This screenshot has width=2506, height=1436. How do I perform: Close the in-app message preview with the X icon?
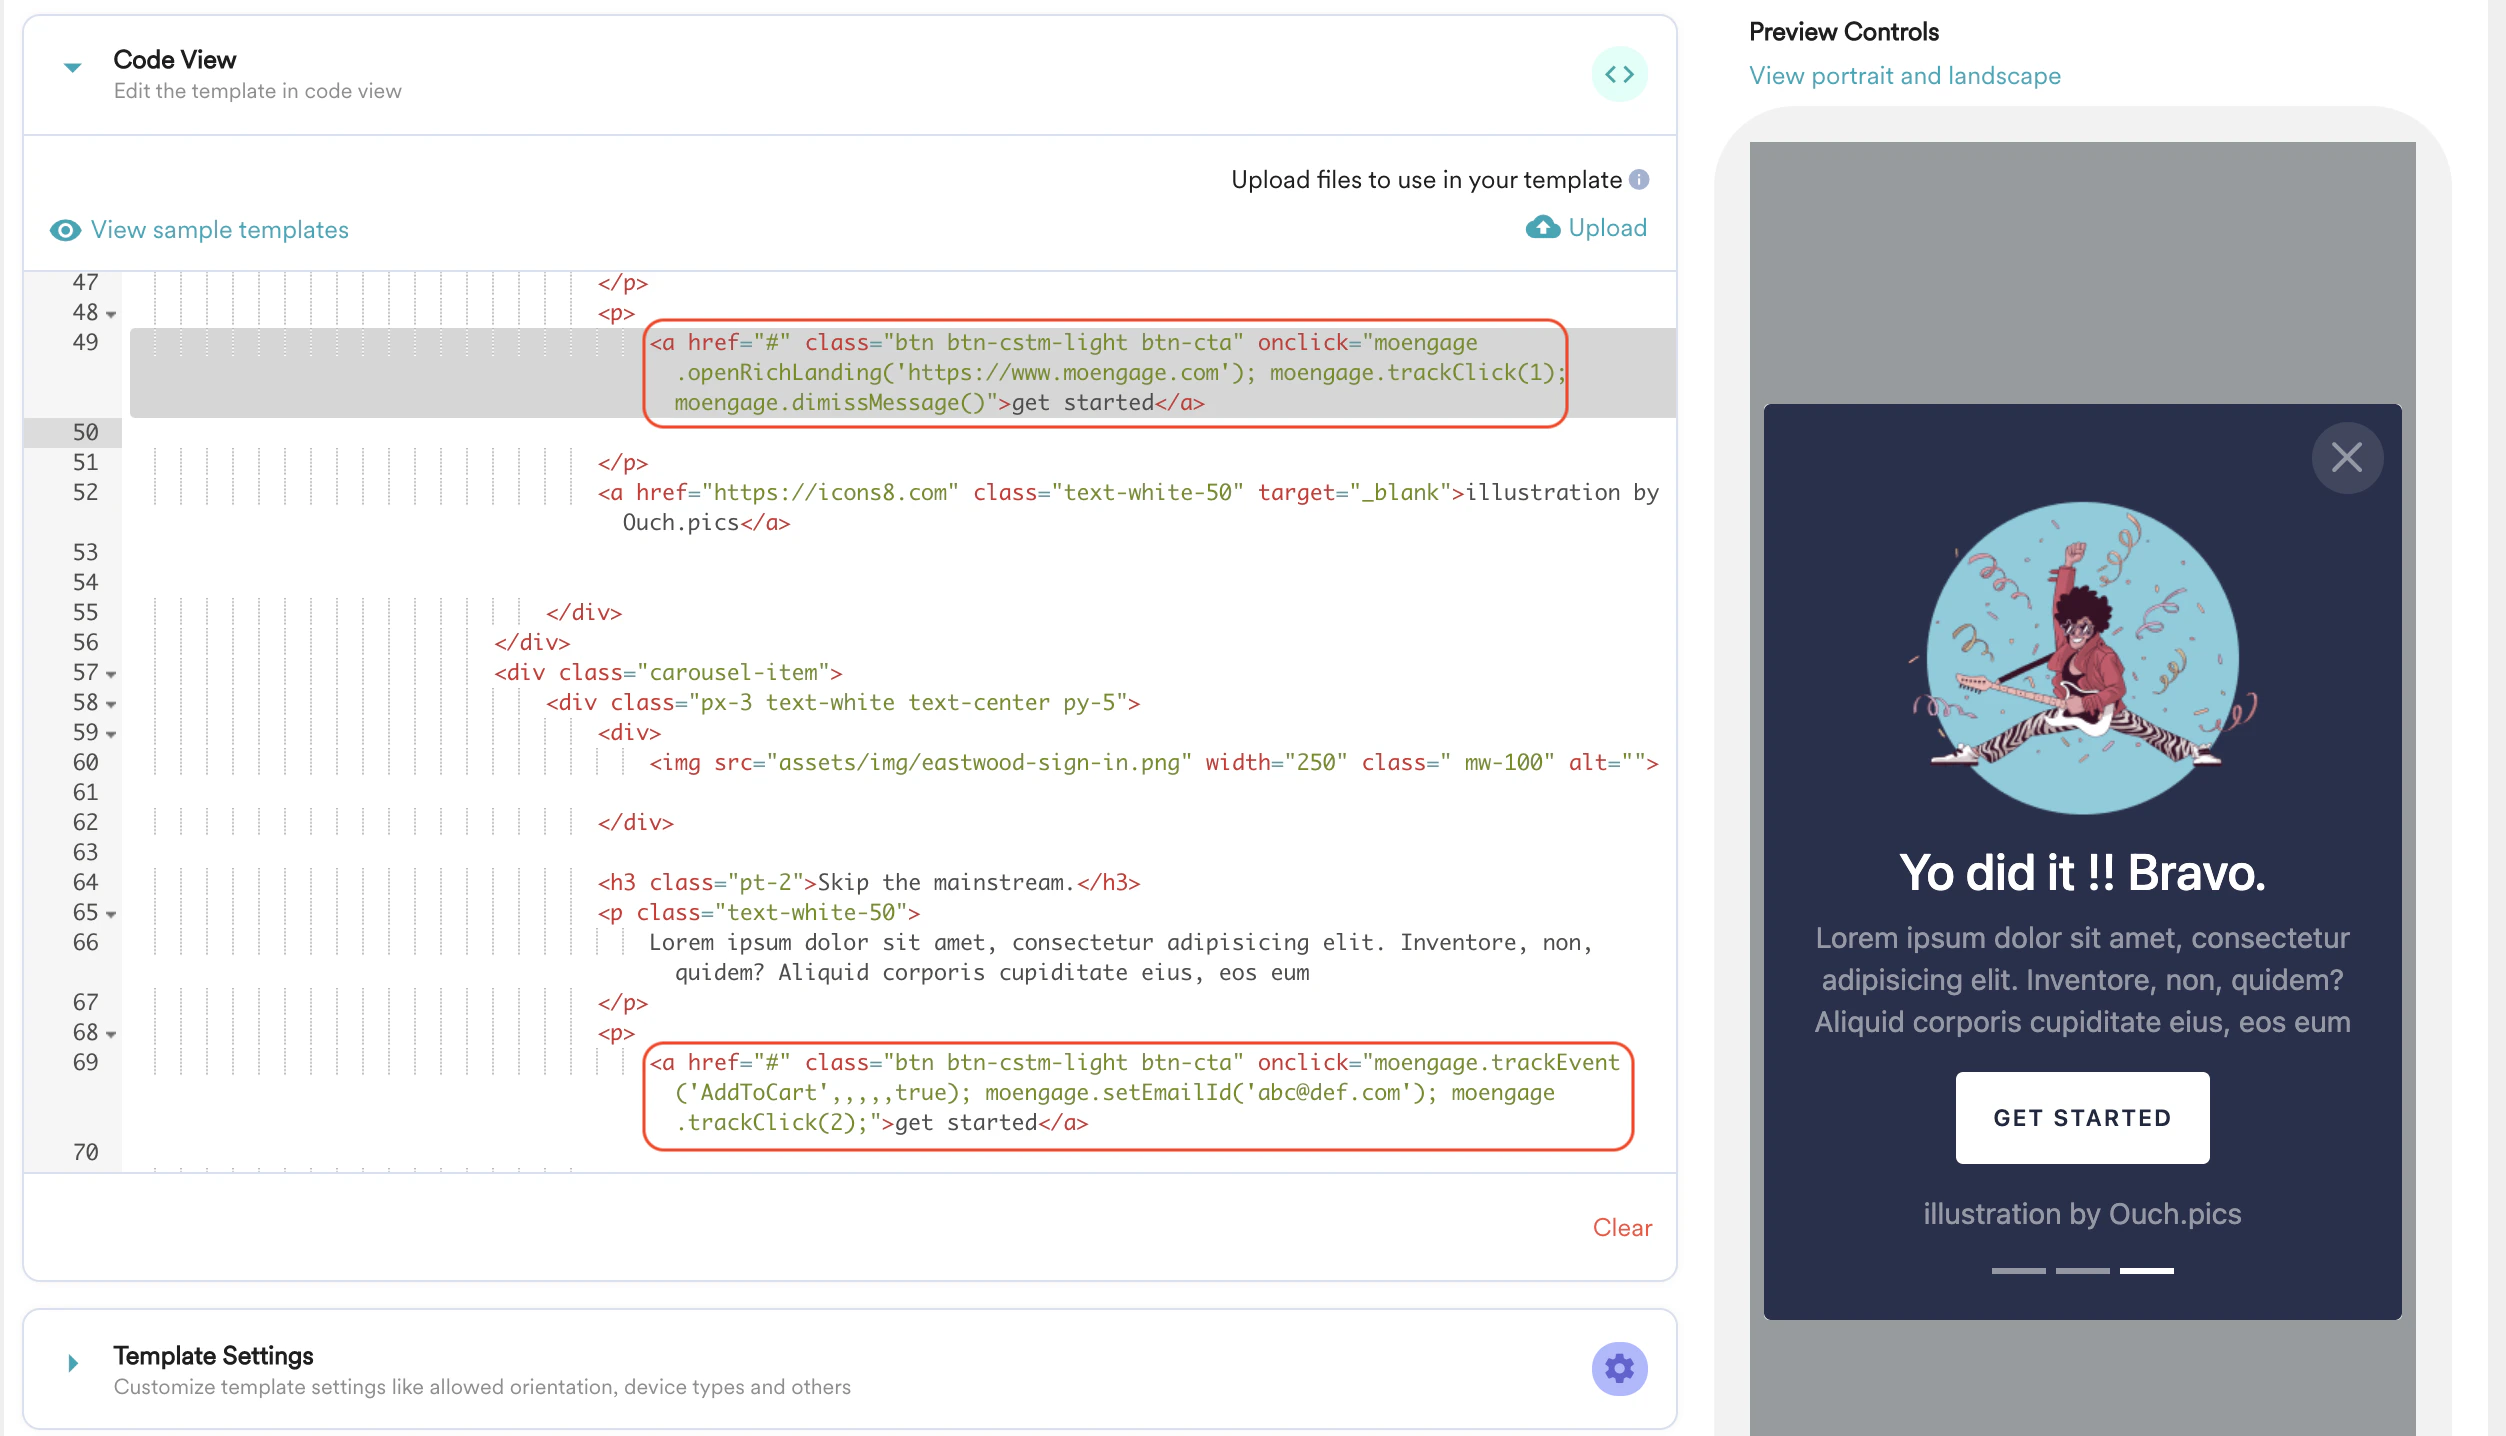click(2347, 458)
